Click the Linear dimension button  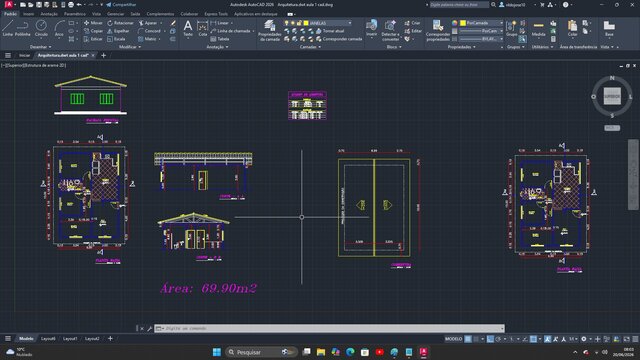[x=220, y=23]
